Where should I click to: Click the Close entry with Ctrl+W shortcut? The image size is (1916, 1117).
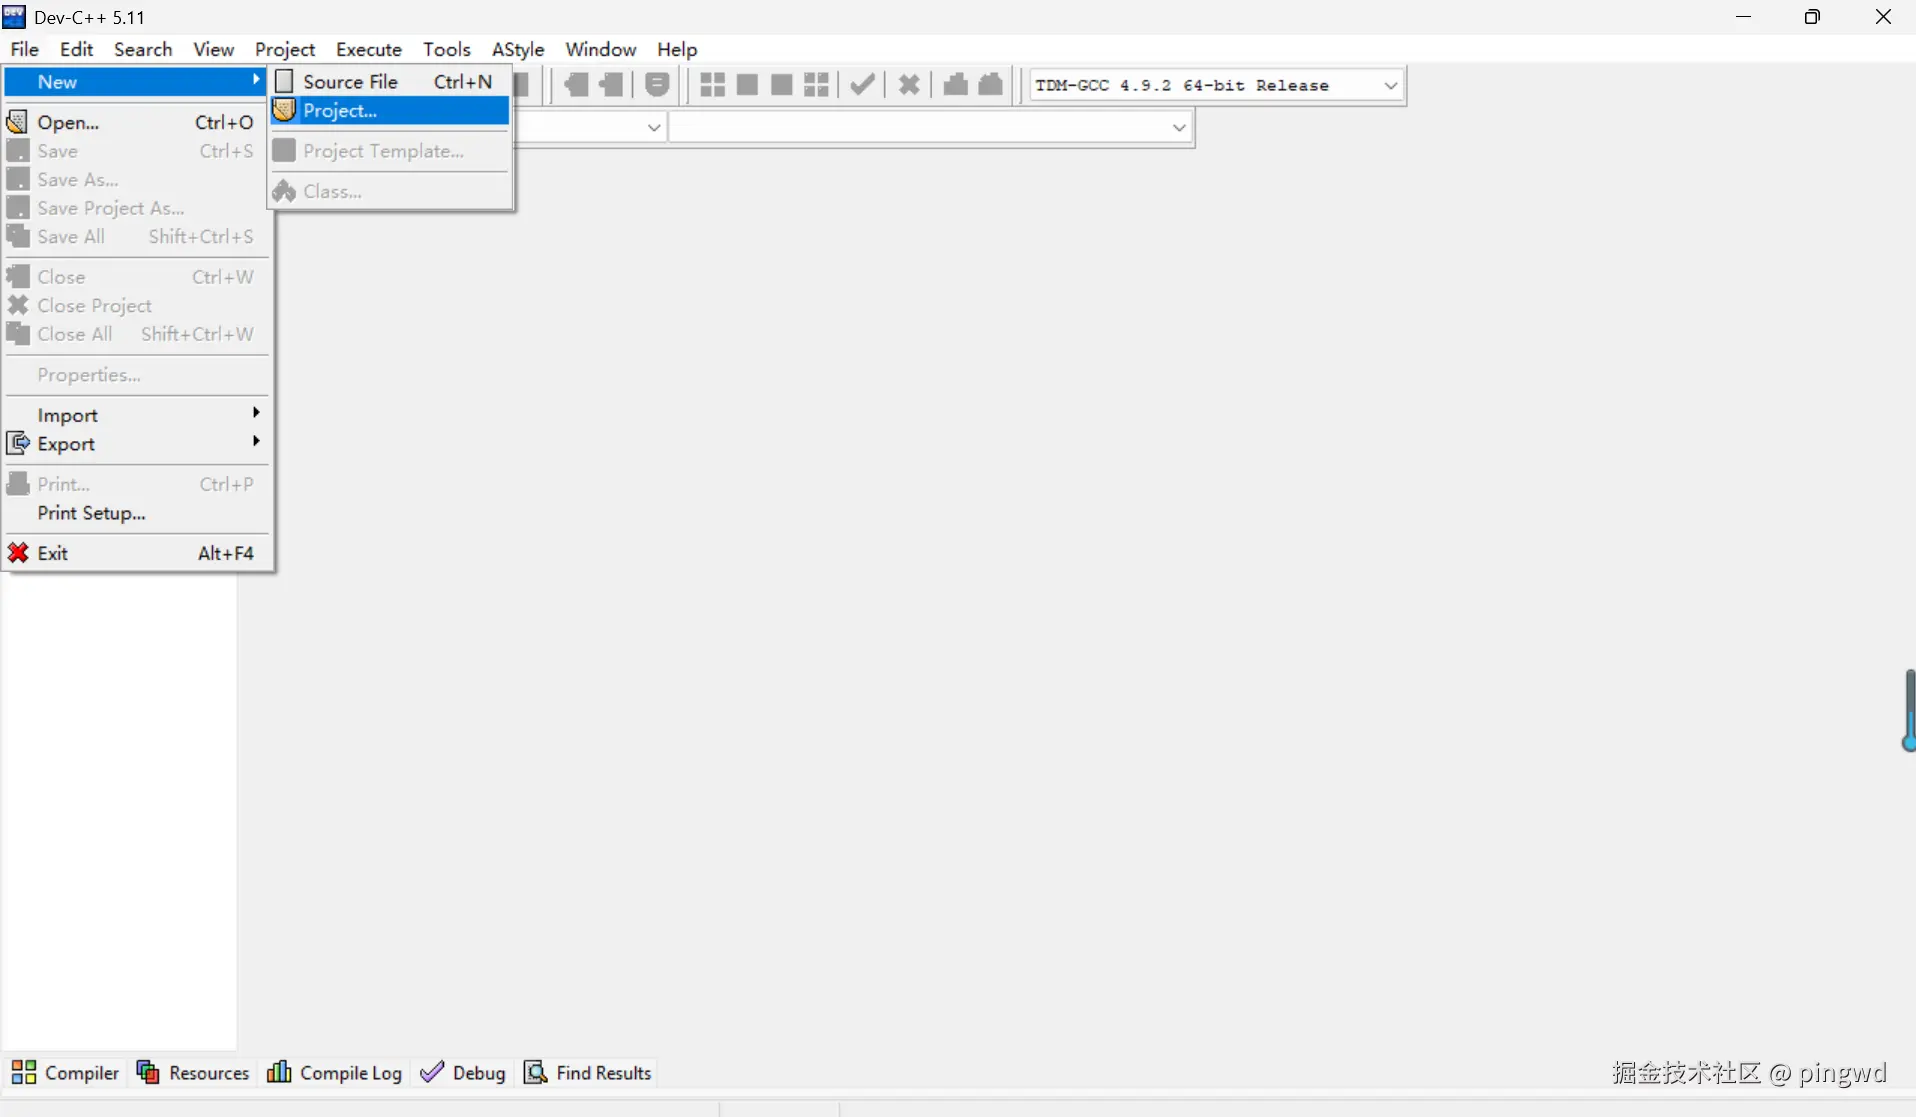coord(137,277)
